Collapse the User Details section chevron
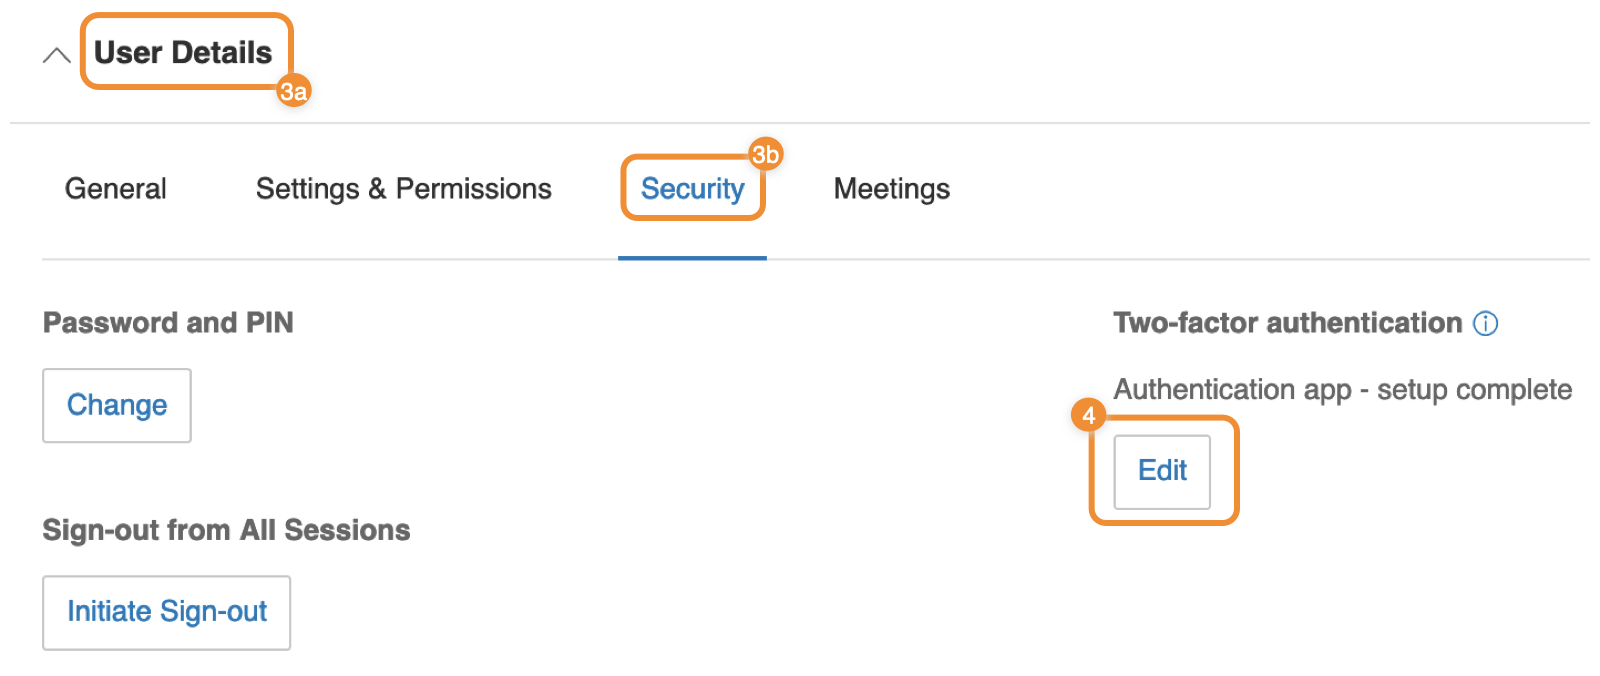This screenshot has height=676, width=1600. tap(57, 55)
